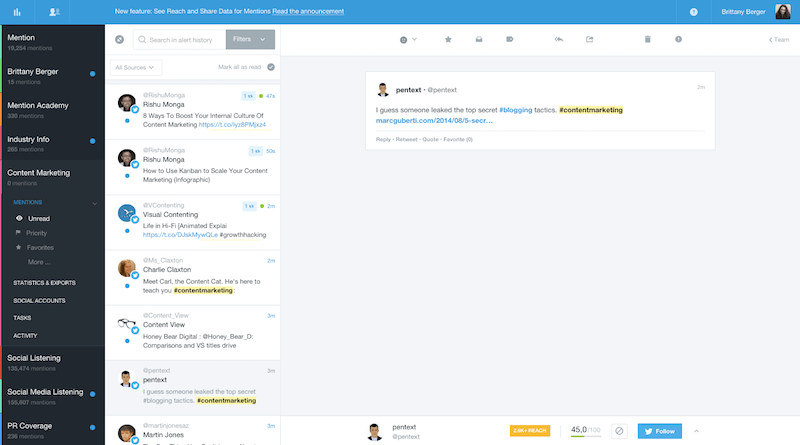Select the Social Accounts menu item

(x=40, y=300)
